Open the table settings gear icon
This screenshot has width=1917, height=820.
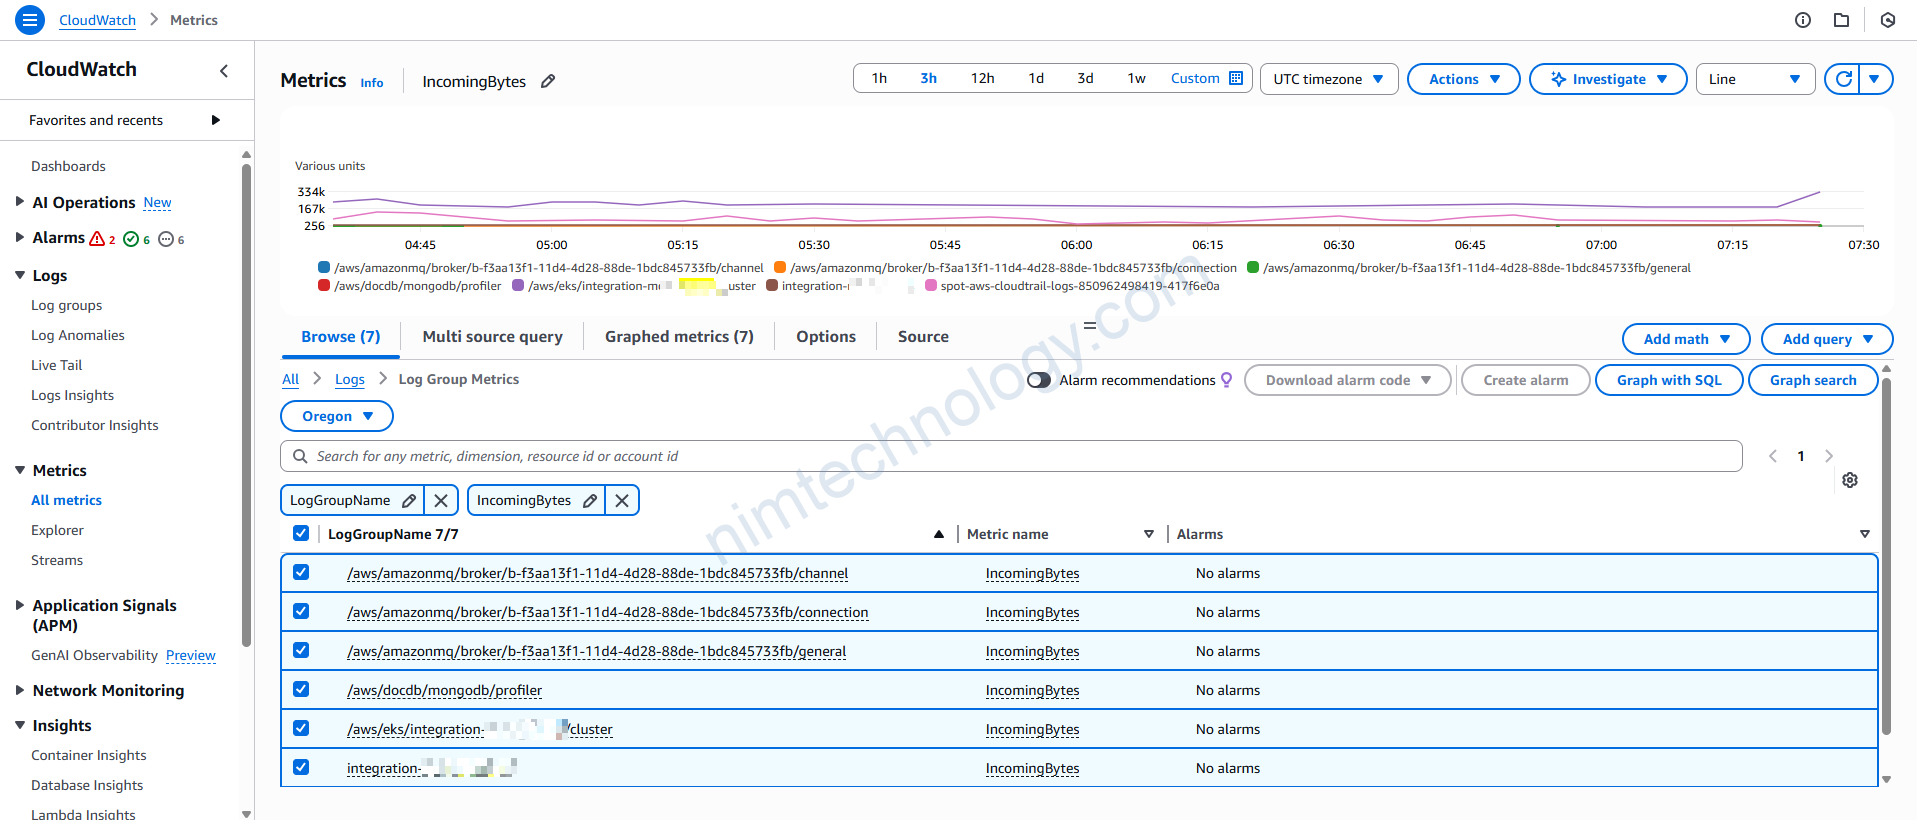tap(1849, 480)
